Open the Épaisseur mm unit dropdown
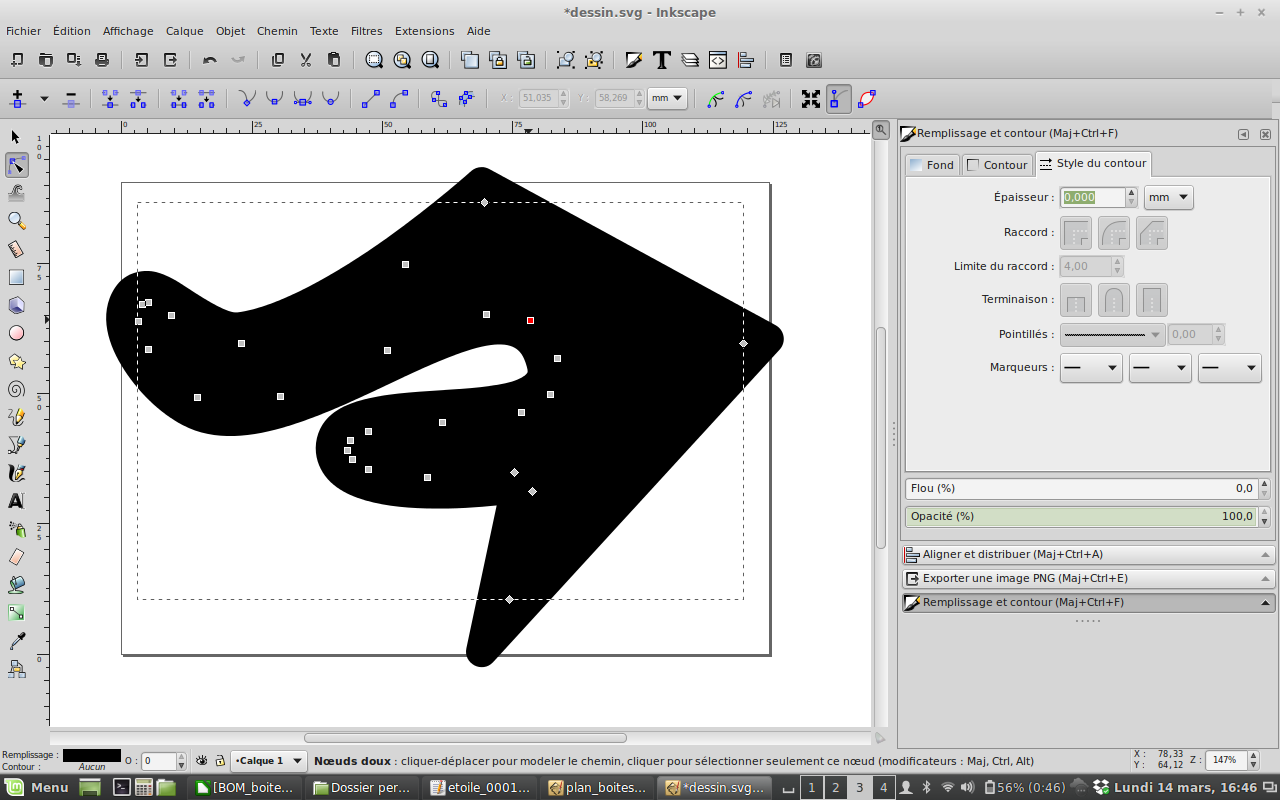This screenshot has width=1280, height=800. click(1169, 198)
